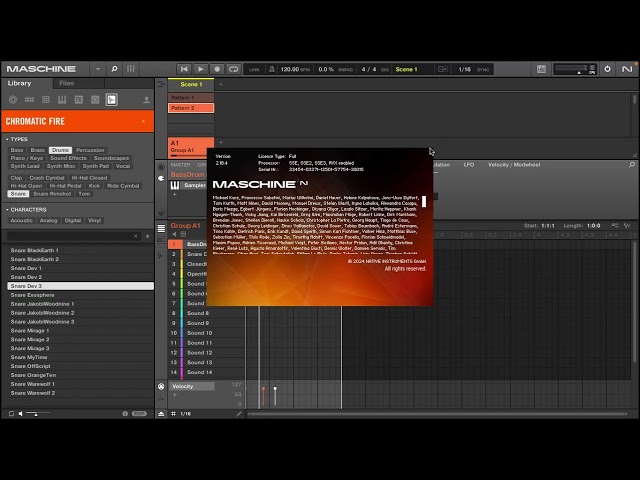Filter by Kick sub-type tag
640x480 pixels.
[x=94, y=186]
